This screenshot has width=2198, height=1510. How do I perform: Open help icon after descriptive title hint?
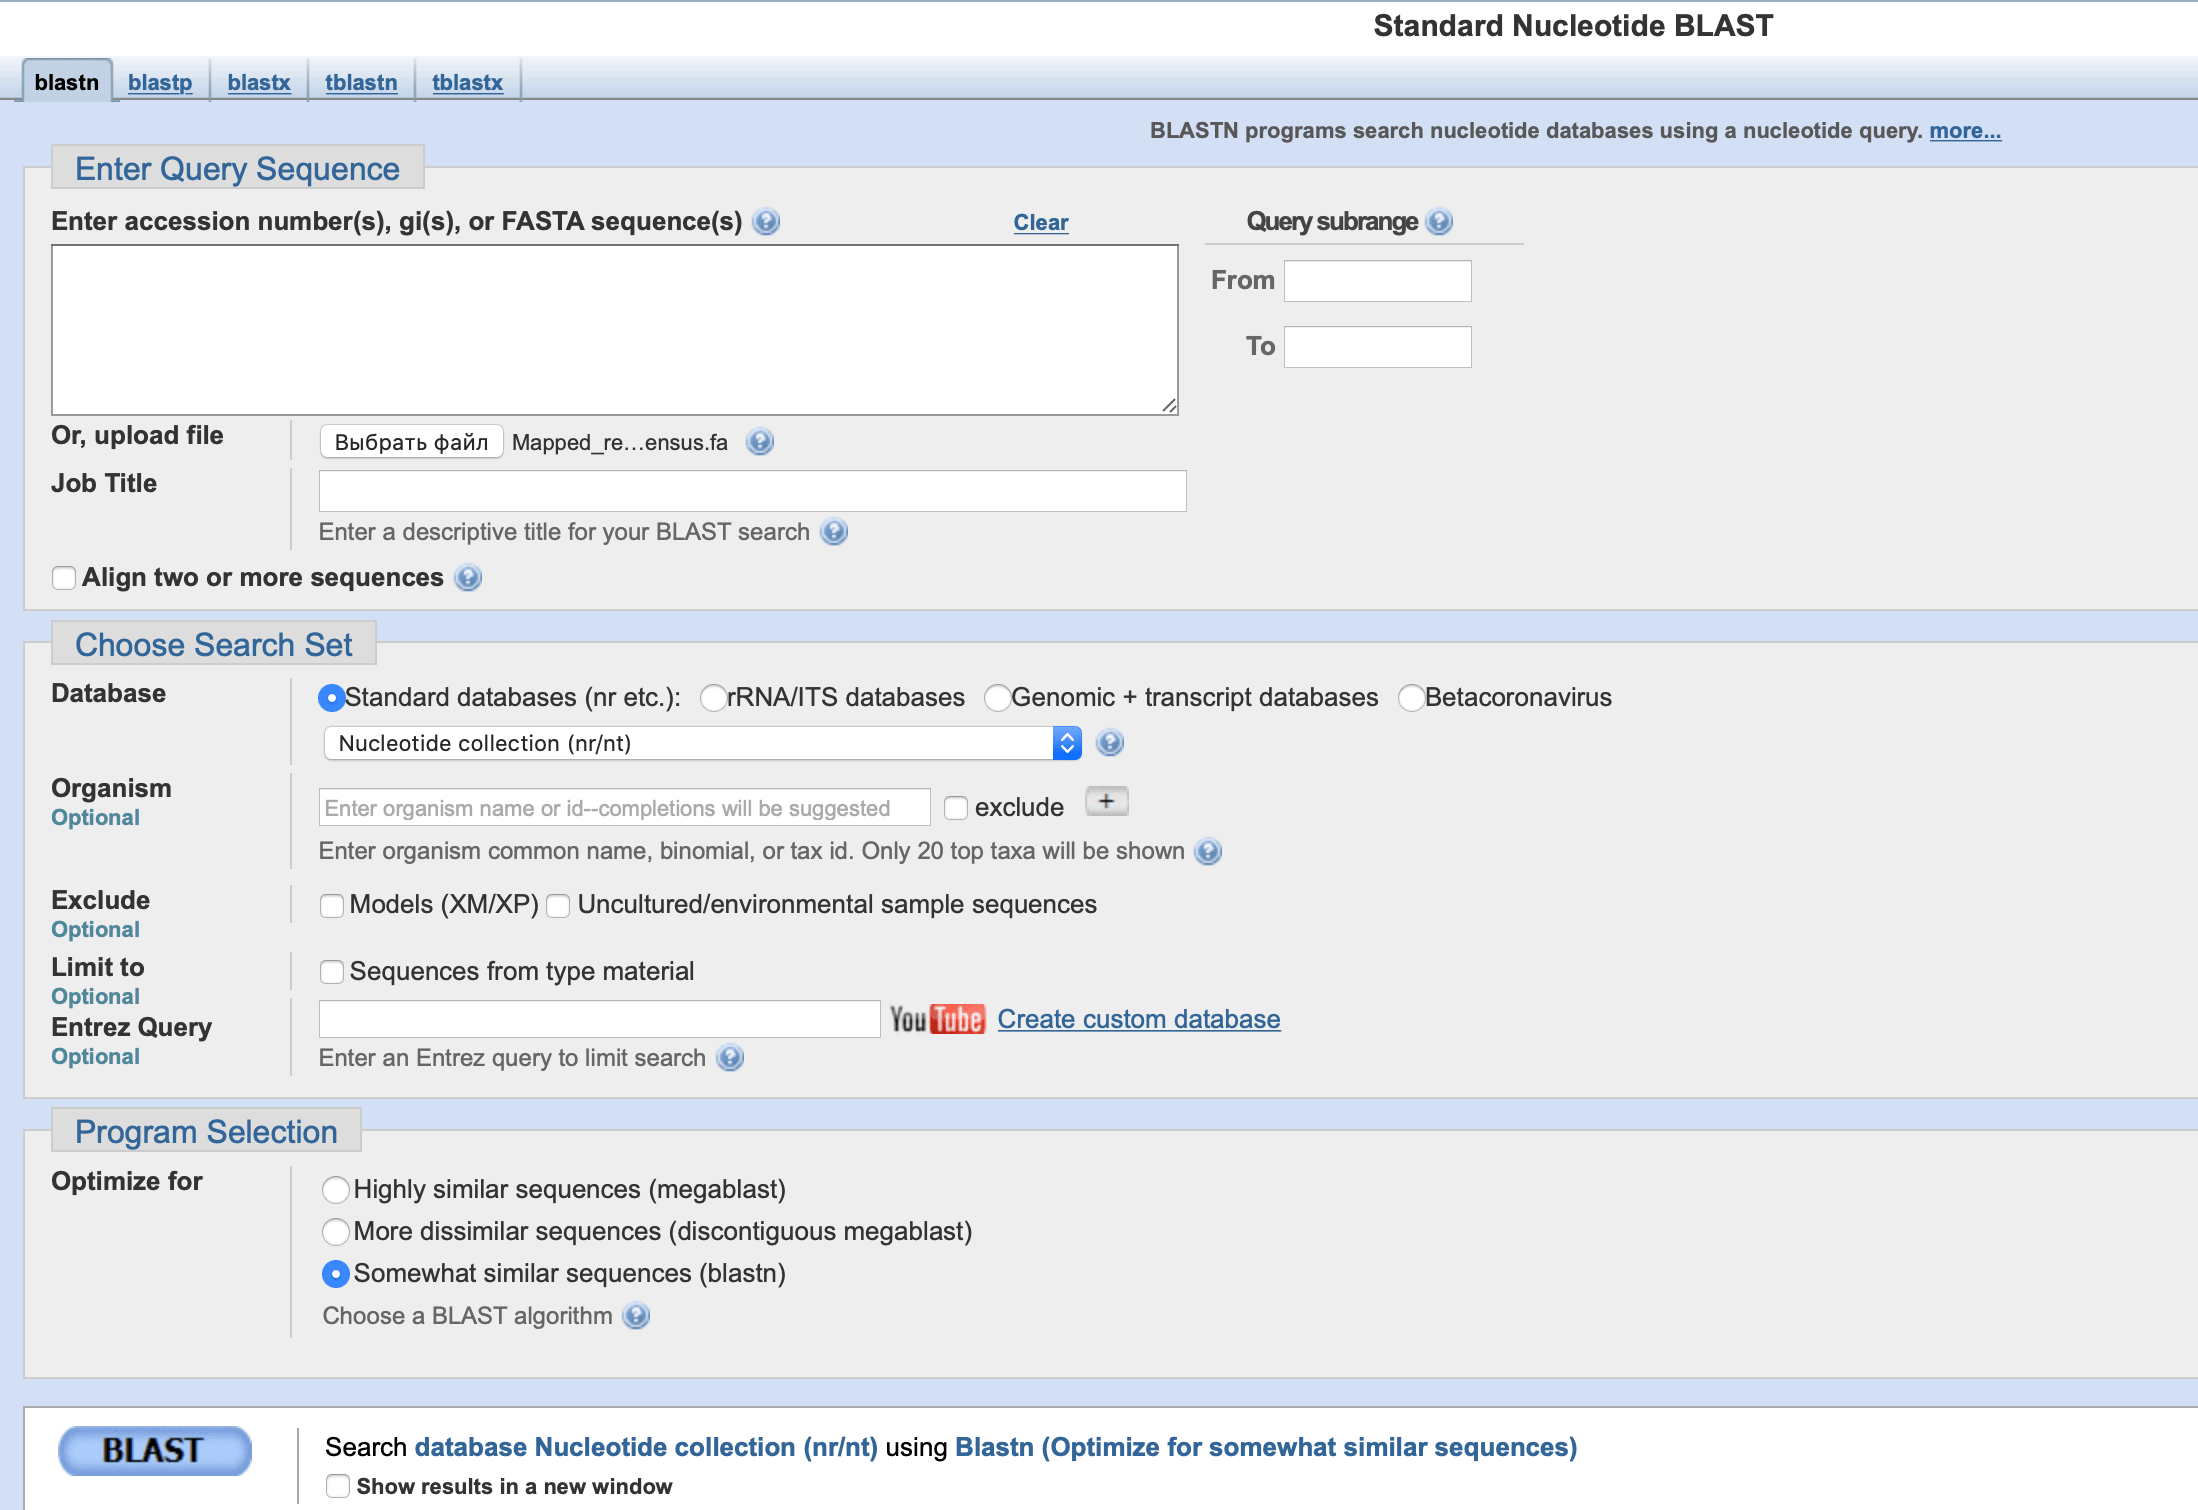point(834,532)
